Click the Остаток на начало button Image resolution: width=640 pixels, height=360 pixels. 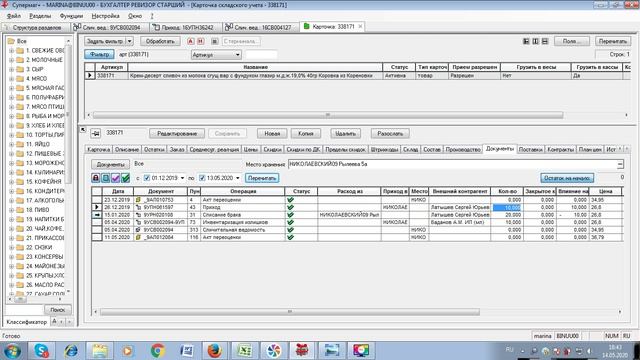[567, 178]
